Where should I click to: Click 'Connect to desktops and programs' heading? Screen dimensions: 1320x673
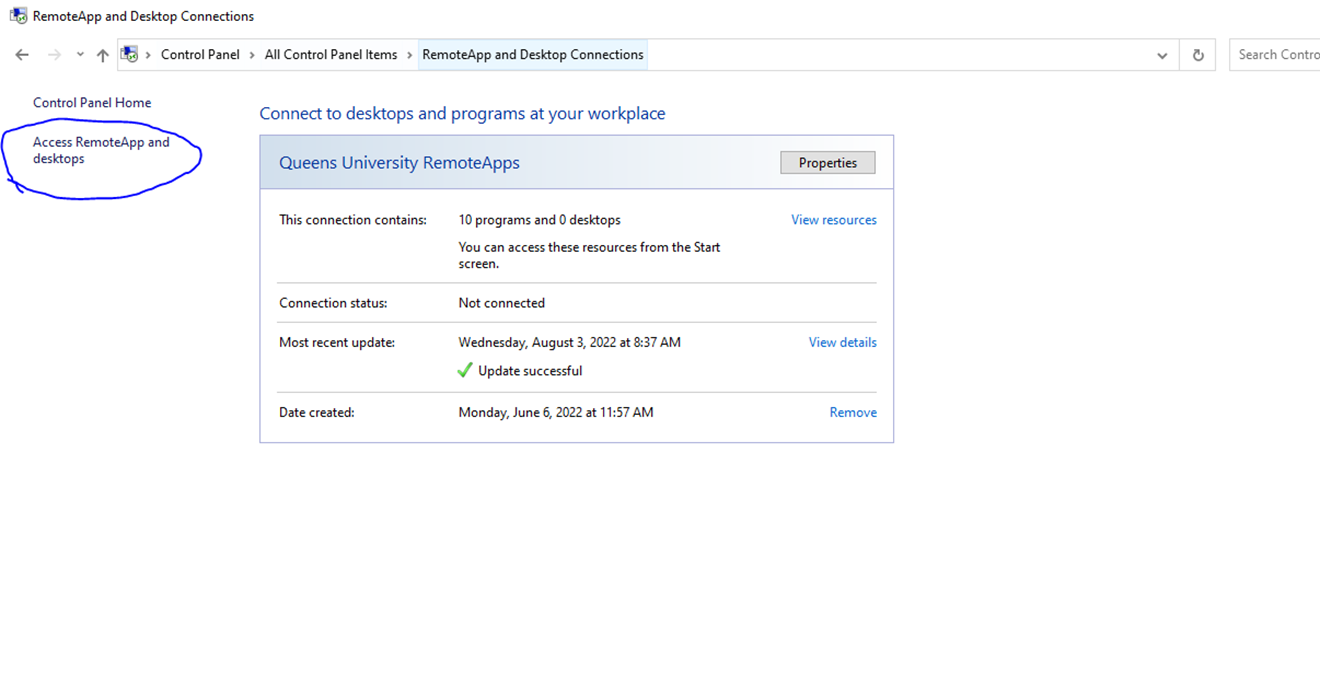pos(462,114)
